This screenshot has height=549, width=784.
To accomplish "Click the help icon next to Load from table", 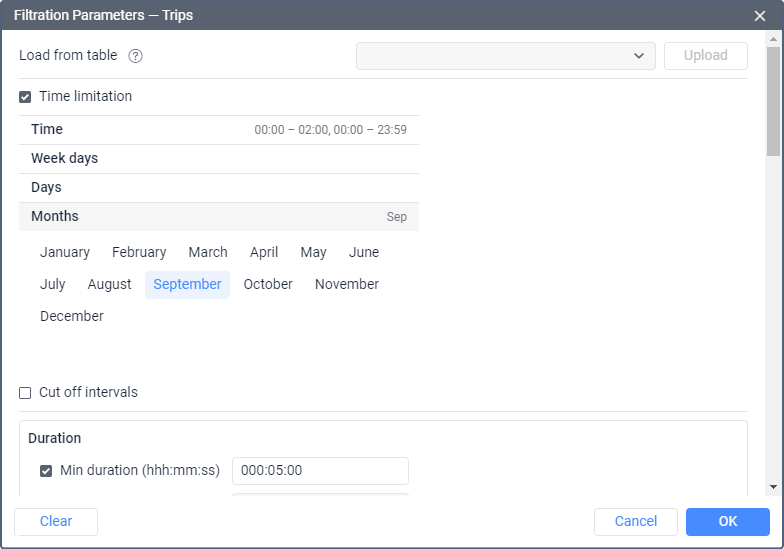I will click(x=135, y=56).
